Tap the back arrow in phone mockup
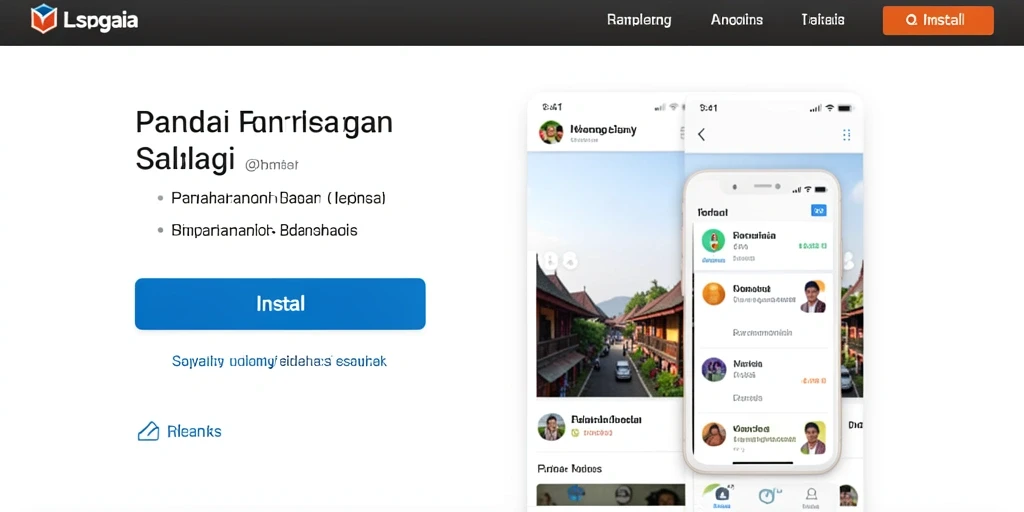Screen dimensions: 1024x512 tap(701, 135)
